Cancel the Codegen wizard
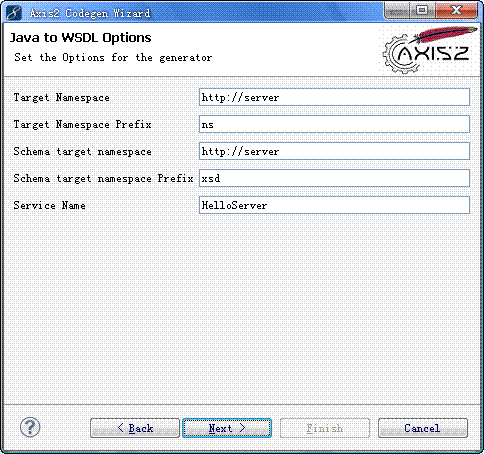This screenshot has height=454, width=484. pos(423,428)
